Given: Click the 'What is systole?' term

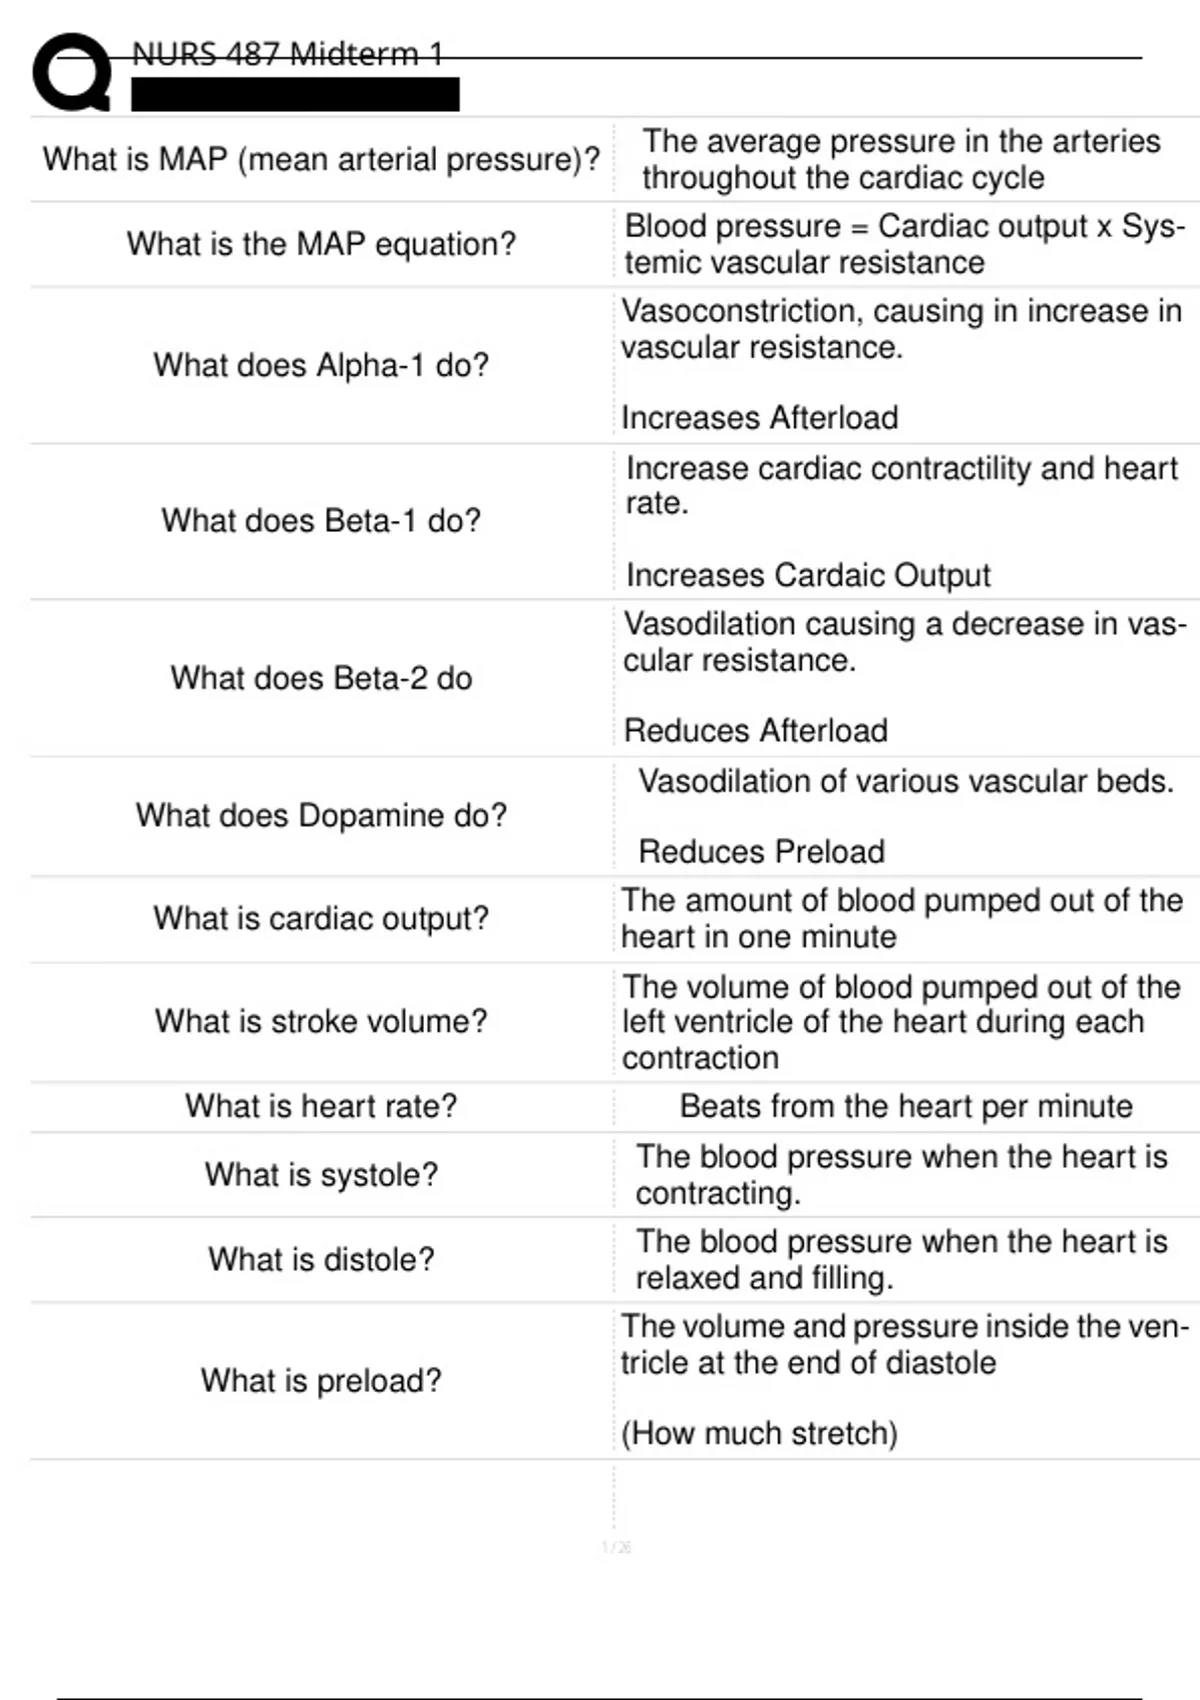Looking at the screenshot, I should tap(321, 1175).
